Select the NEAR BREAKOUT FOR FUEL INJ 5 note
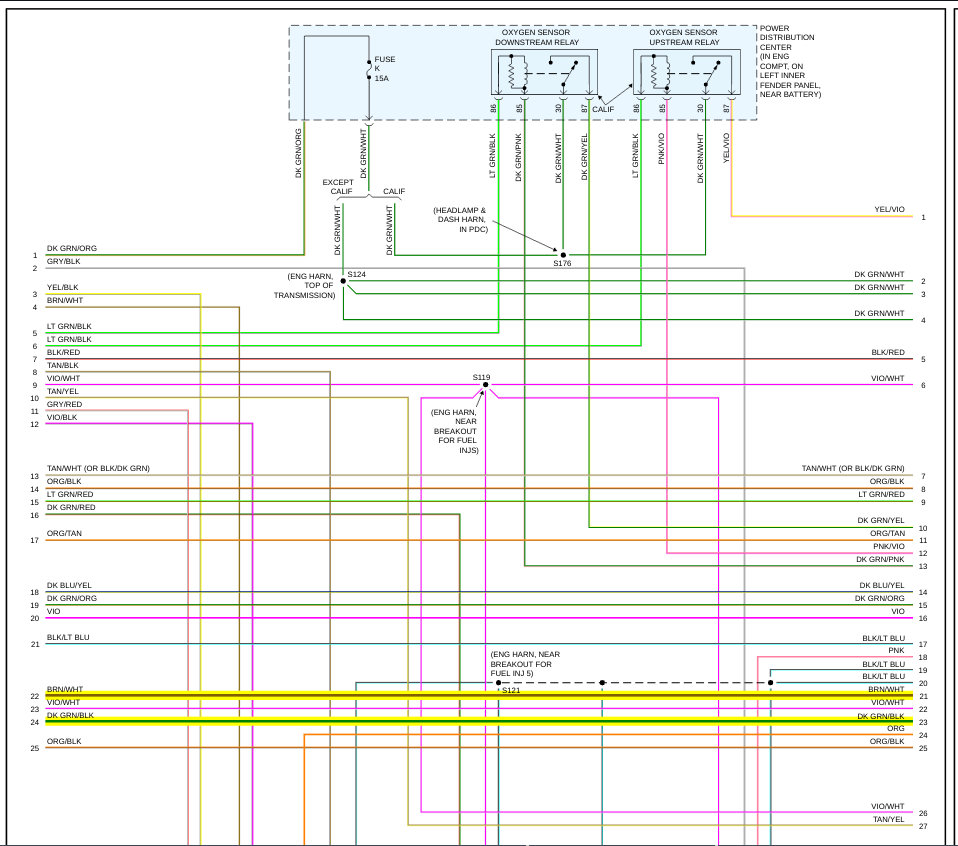The image size is (958, 846). tap(525, 664)
